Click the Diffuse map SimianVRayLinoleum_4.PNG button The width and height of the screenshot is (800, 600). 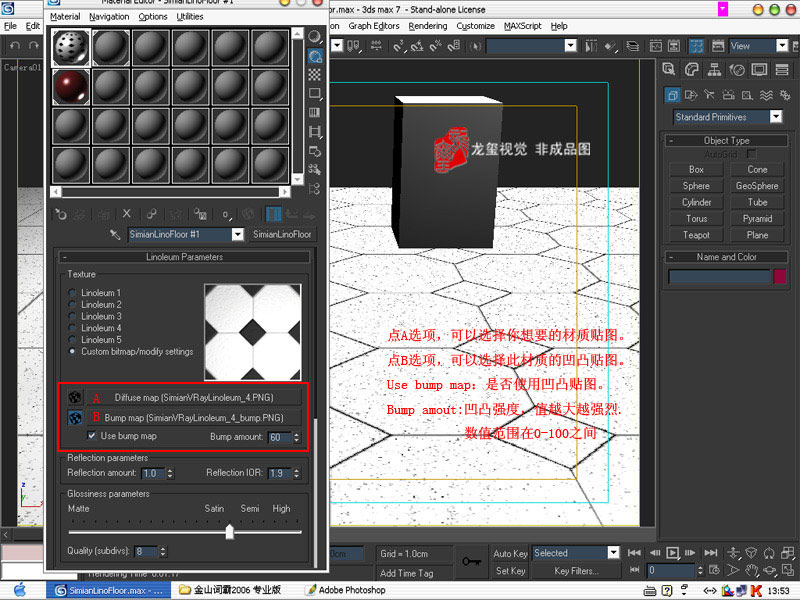coord(194,397)
